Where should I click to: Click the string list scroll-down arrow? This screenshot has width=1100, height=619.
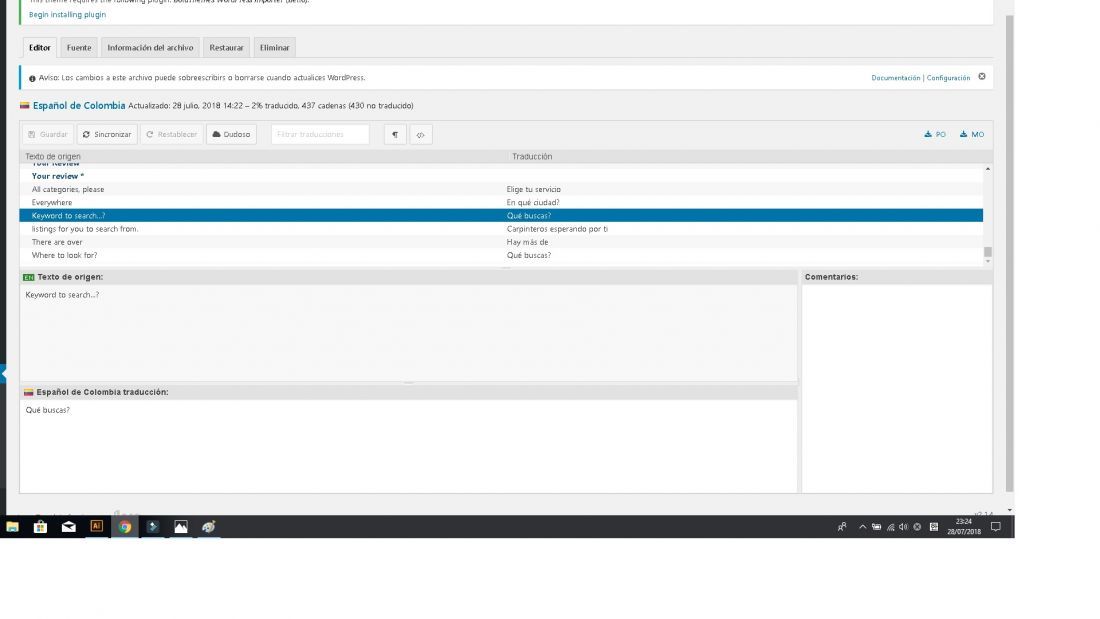click(x=988, y=262)
